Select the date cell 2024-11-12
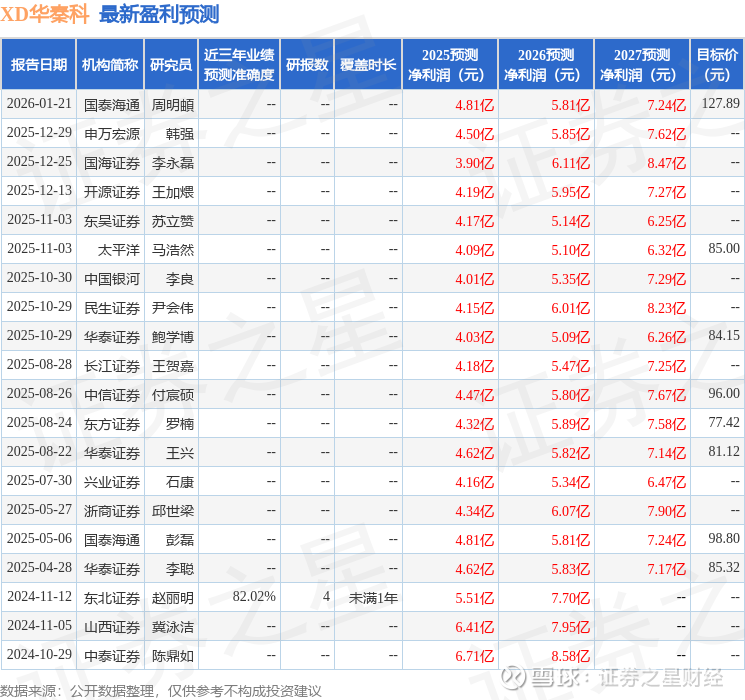 (x=39, y=596)
